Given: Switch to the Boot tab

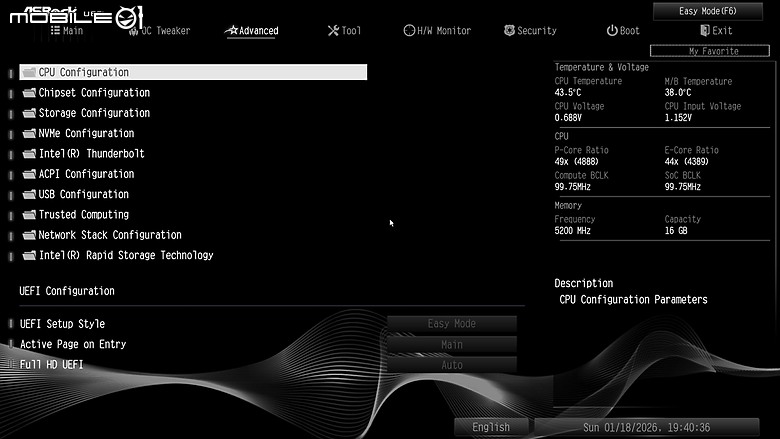Looking at the screenshot, I should [623, 30].
